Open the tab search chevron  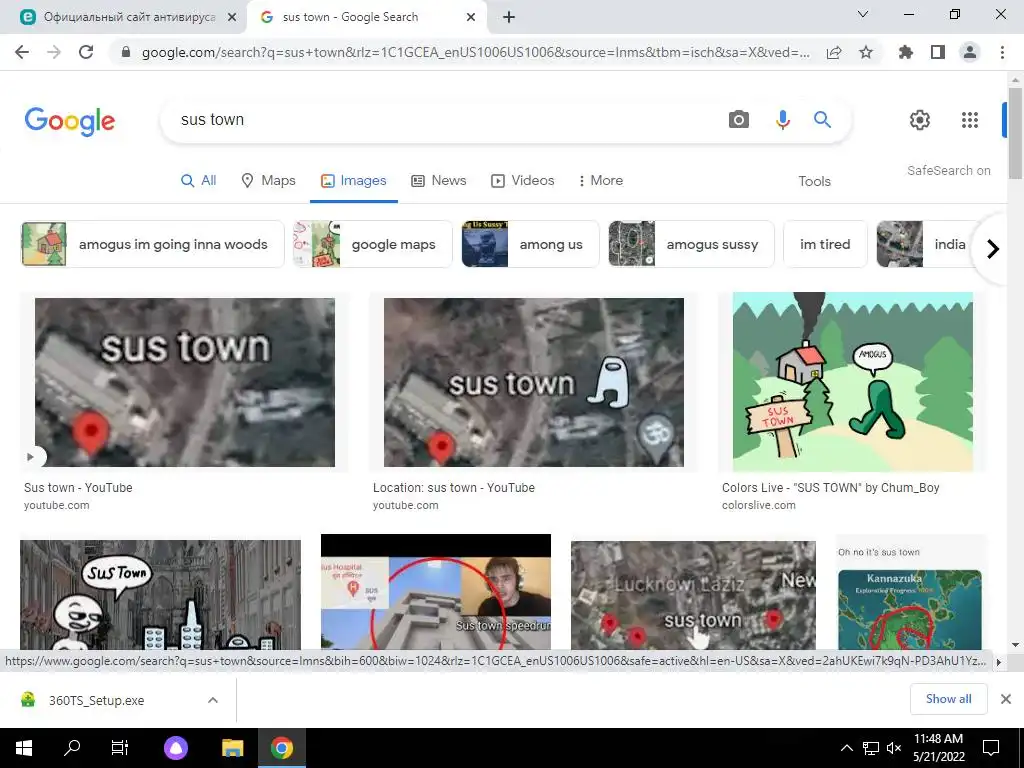[863, 14]
